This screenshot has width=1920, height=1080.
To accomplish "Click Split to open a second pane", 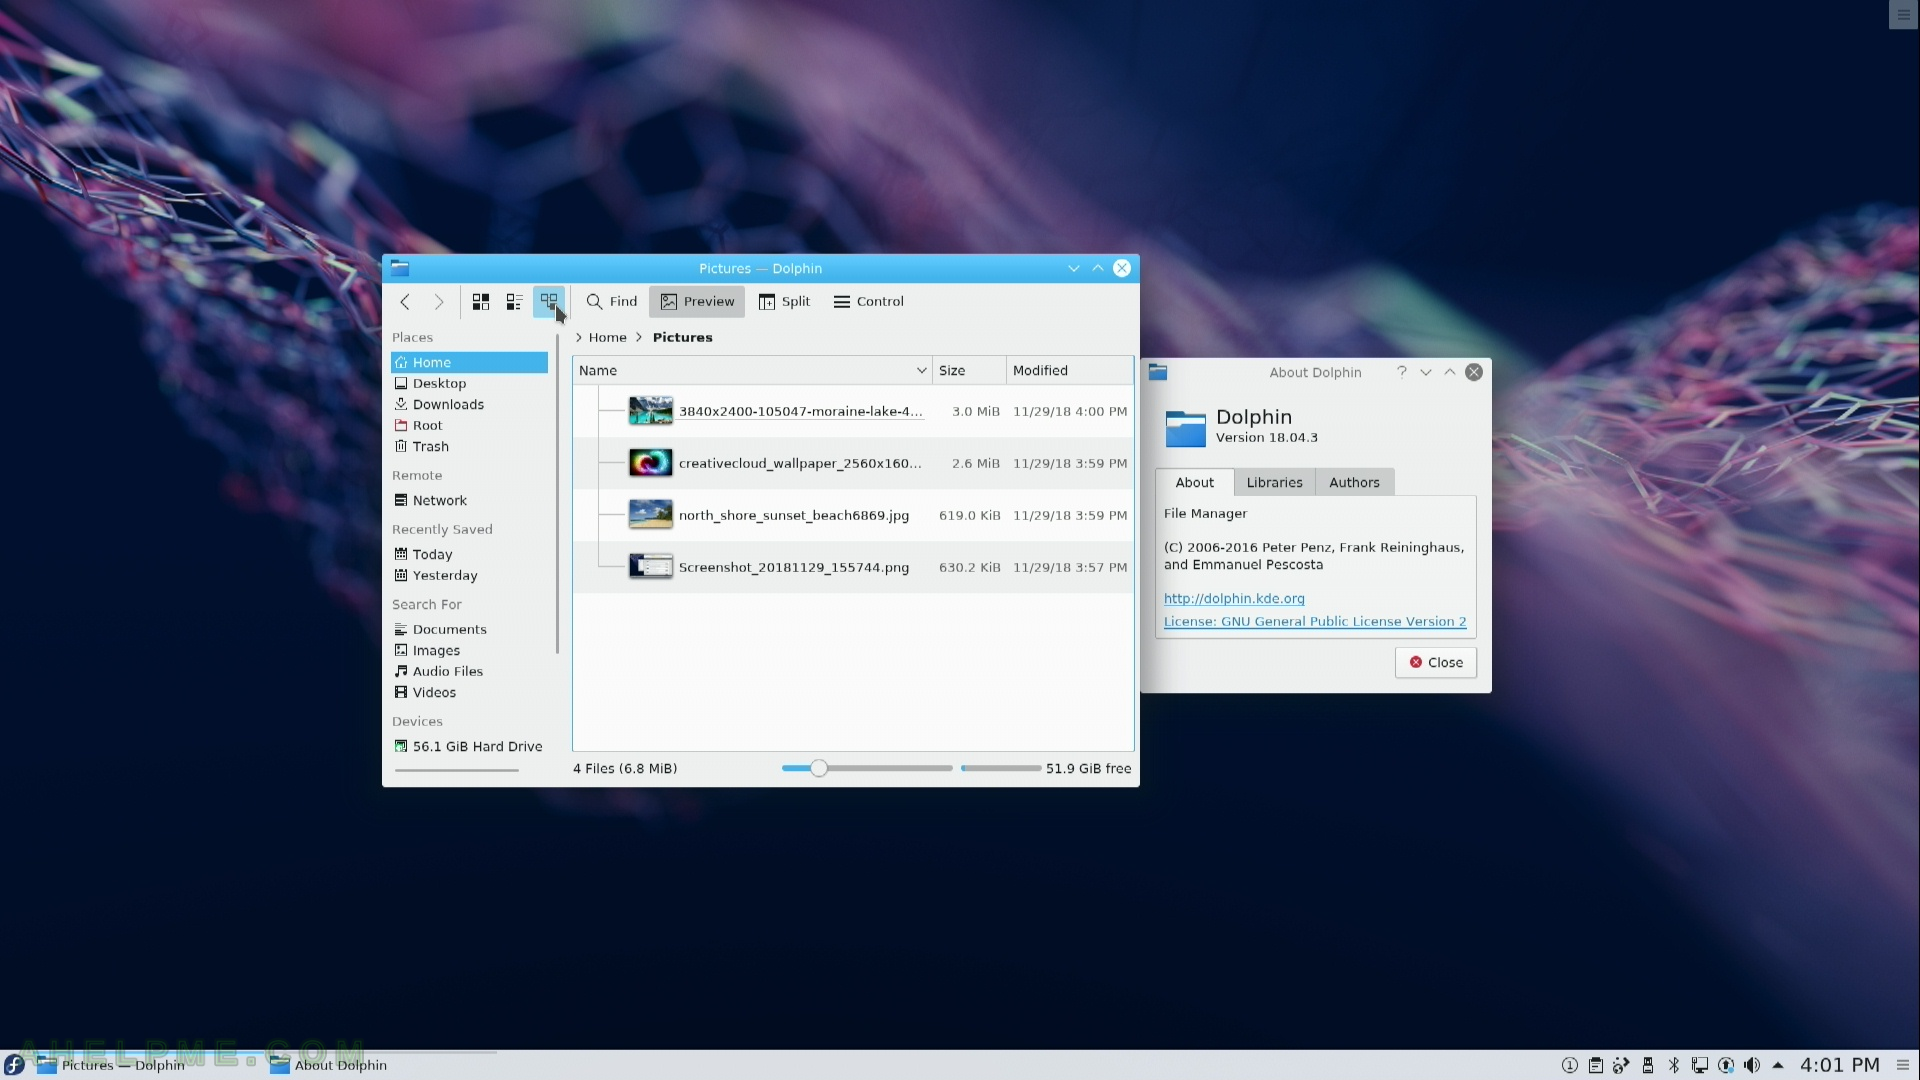I will (x=784, y=301).
